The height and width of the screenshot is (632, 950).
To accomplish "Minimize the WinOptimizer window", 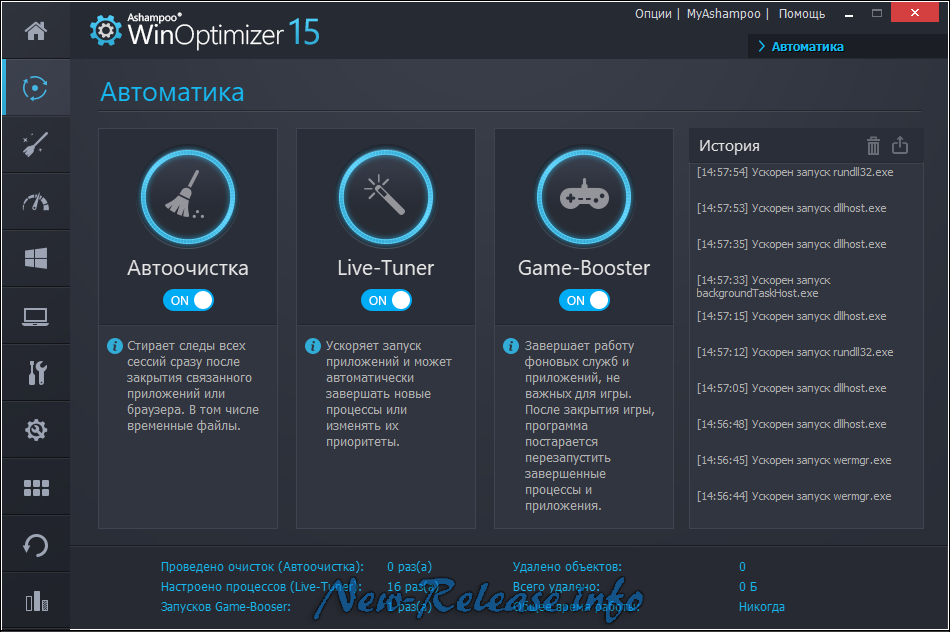I will tap(849, 15).
